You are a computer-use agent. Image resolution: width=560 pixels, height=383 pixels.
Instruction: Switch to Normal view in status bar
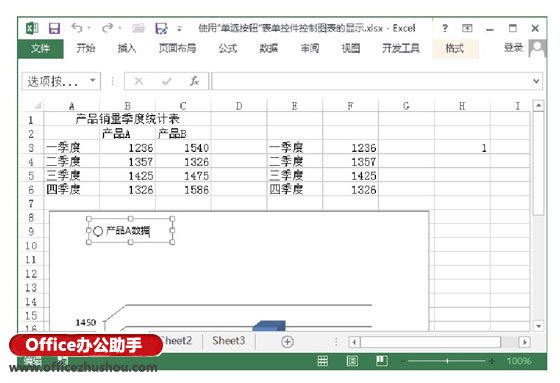[x=323, y=361]
